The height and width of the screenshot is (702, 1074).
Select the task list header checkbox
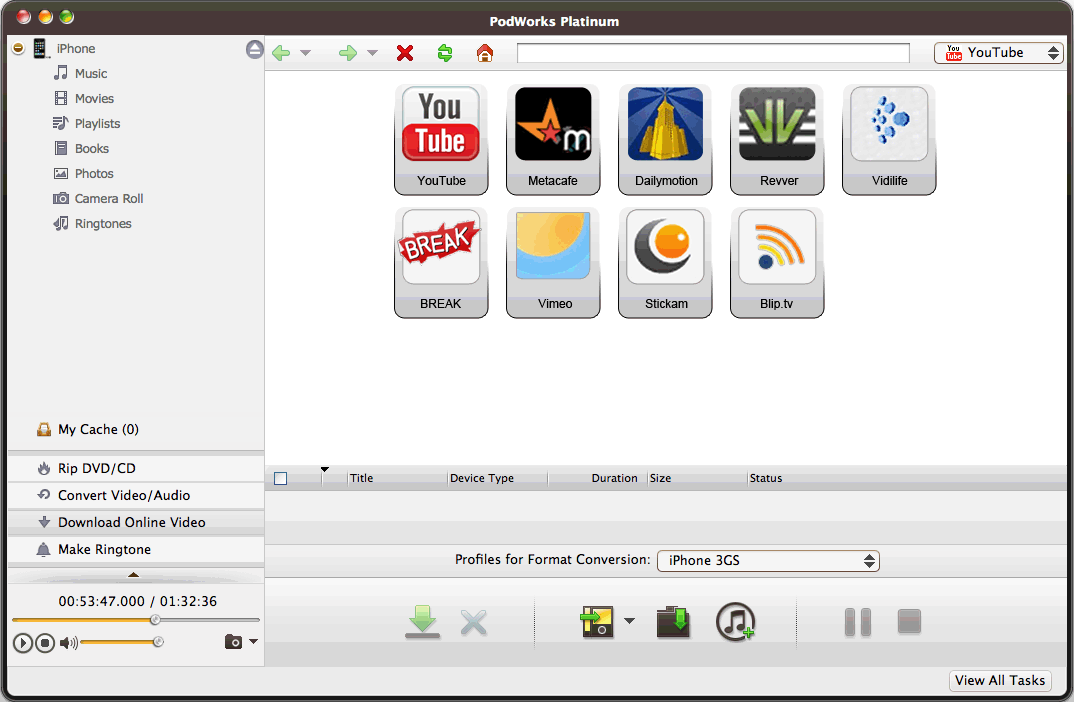click(280, 478)
